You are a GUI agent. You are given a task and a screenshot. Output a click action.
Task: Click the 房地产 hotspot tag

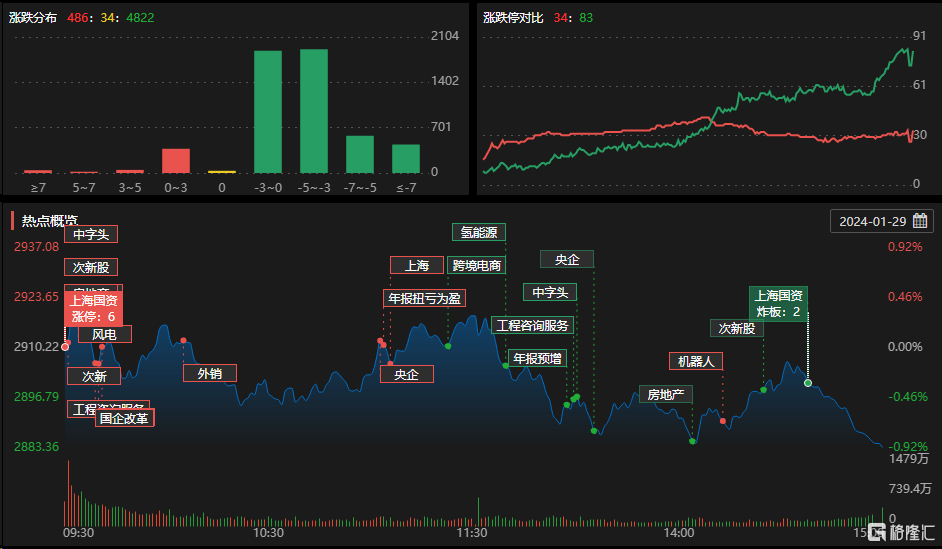665,394
